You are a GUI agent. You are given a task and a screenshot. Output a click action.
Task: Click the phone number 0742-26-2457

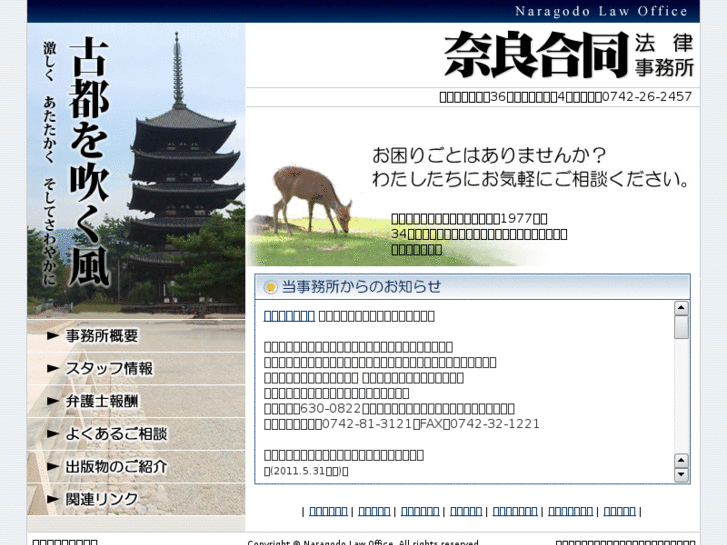[647, 96]
